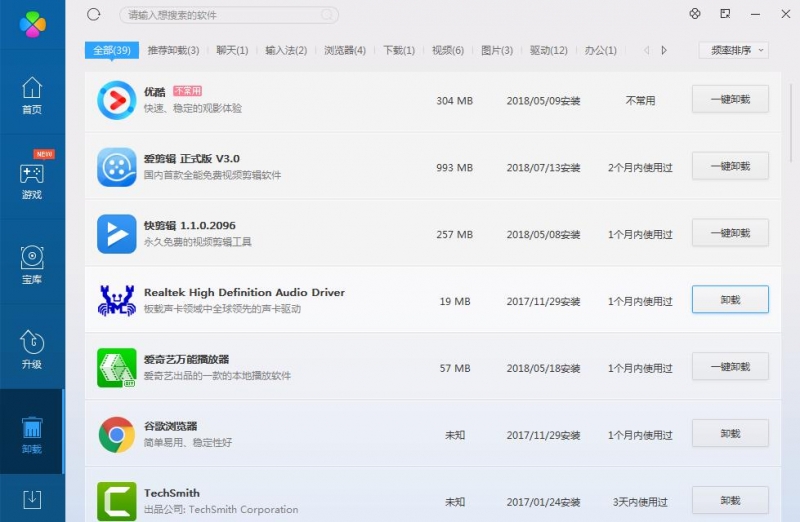The image size is (800, 522).
Task: Select the 图片(3) tab
Action: [497, 50]
